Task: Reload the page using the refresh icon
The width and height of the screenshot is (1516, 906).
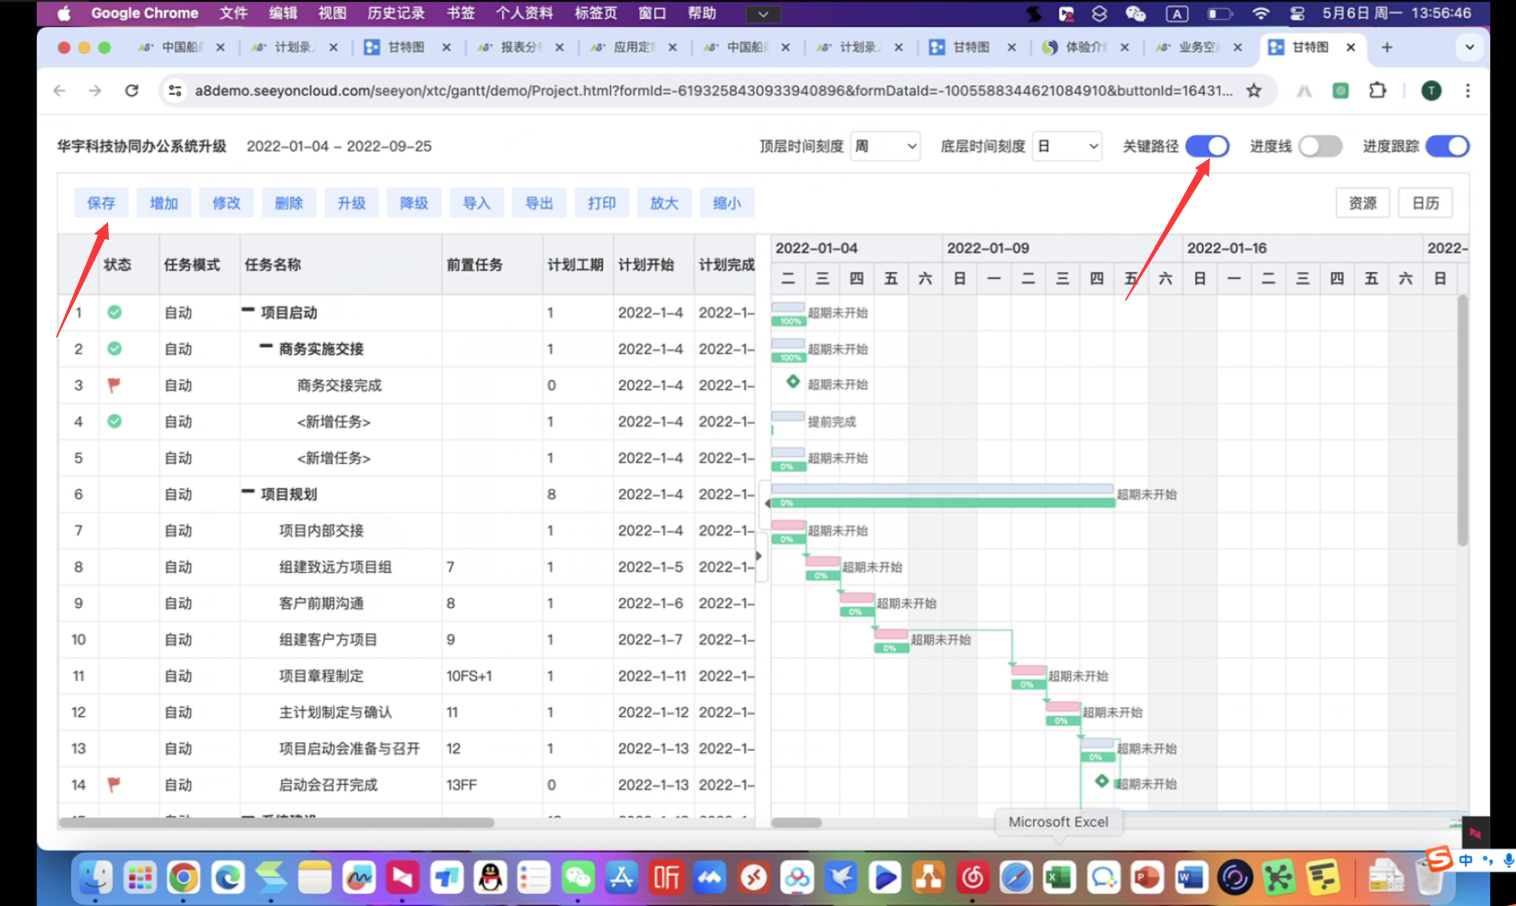Action: tap(132, 91)
